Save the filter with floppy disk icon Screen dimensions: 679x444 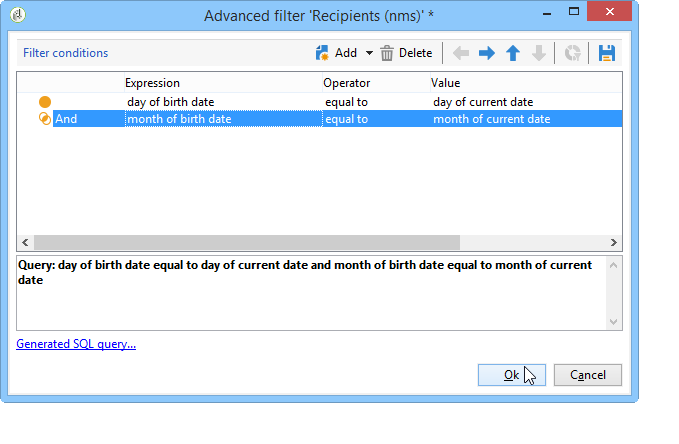click(607, 53)
